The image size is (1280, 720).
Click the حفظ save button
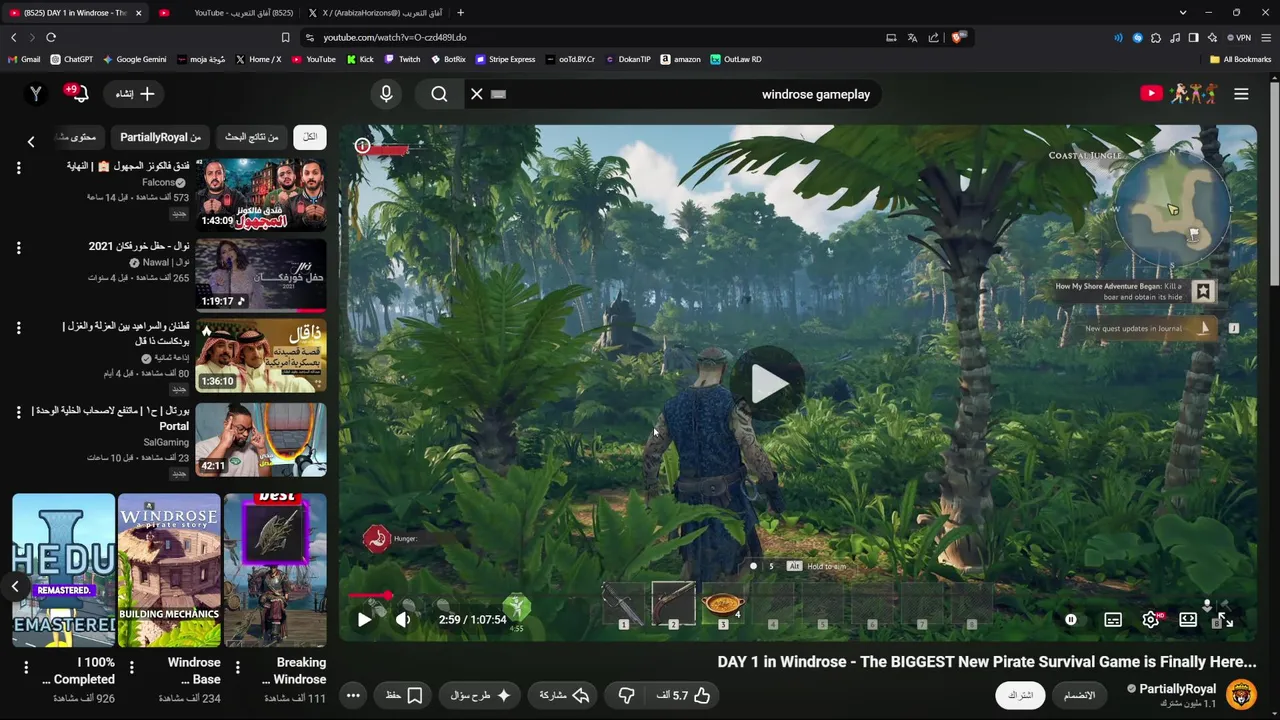403,695
